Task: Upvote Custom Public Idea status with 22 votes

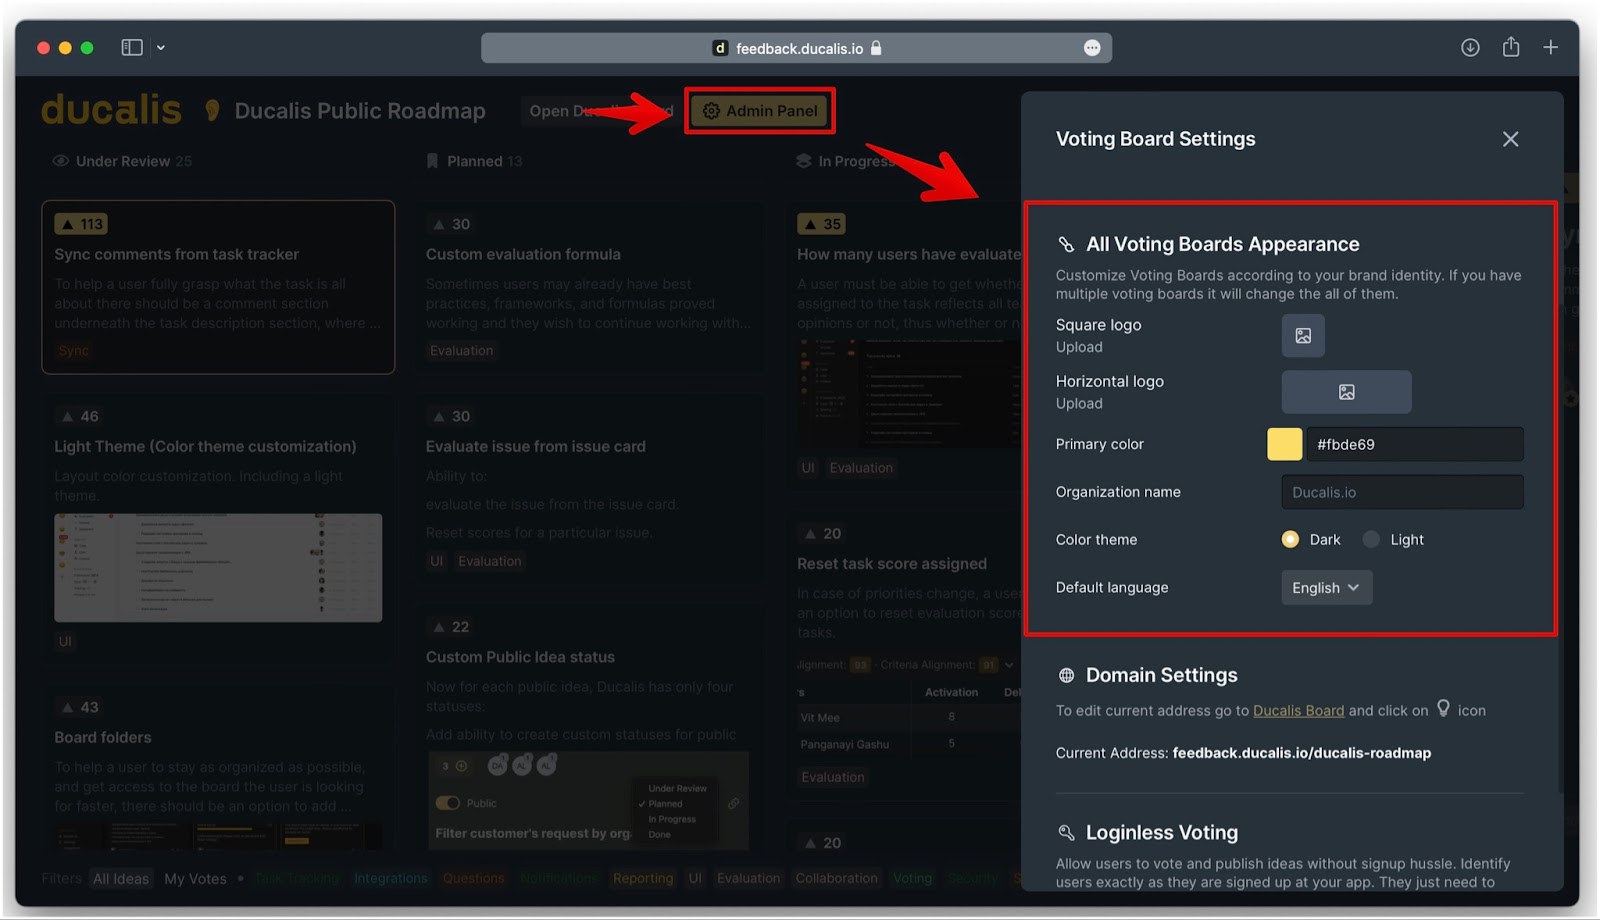Action: click(x=451, y=627)
